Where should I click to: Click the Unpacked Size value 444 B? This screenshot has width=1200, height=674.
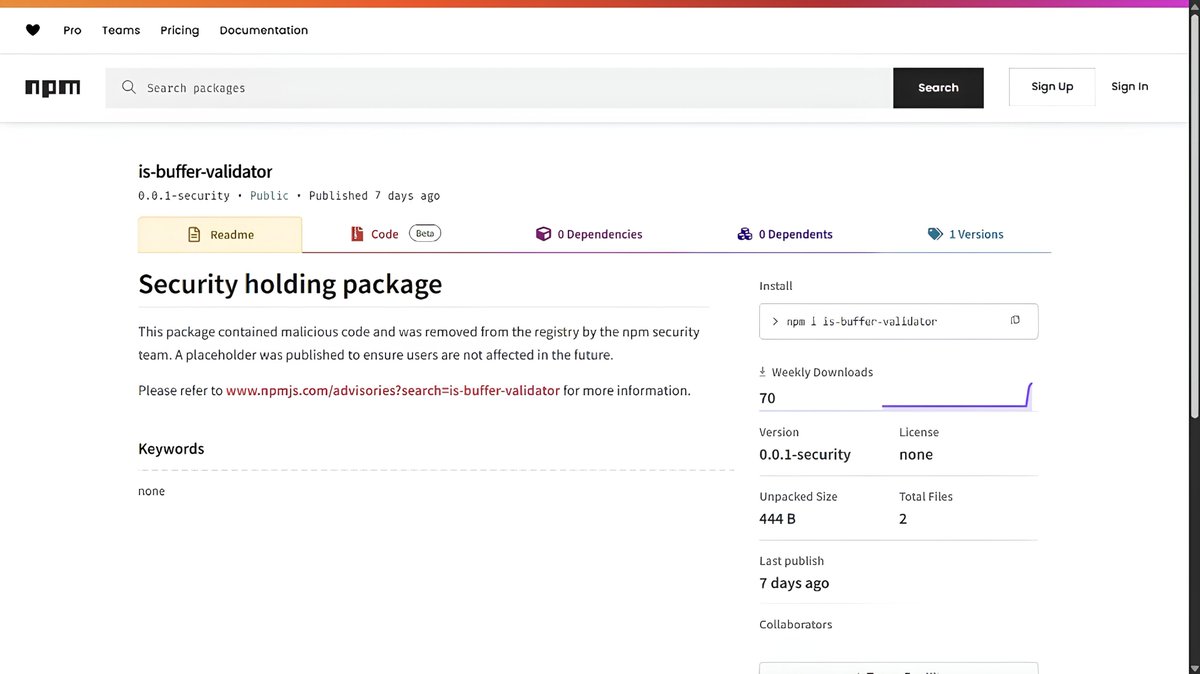pos(778,519)
